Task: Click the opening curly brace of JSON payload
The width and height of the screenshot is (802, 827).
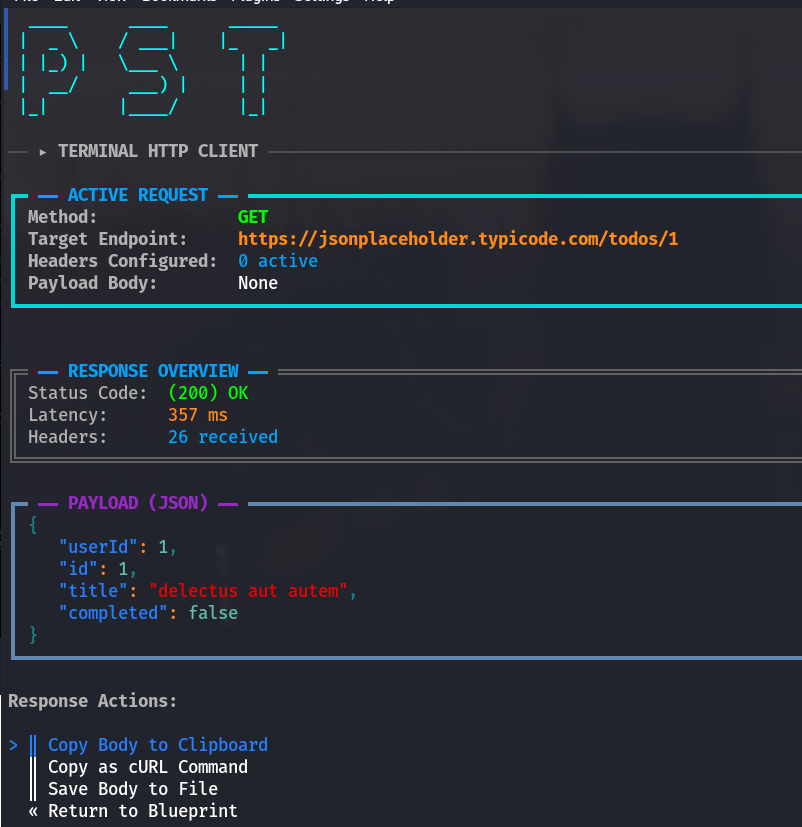Action: (x=33, y=525)
